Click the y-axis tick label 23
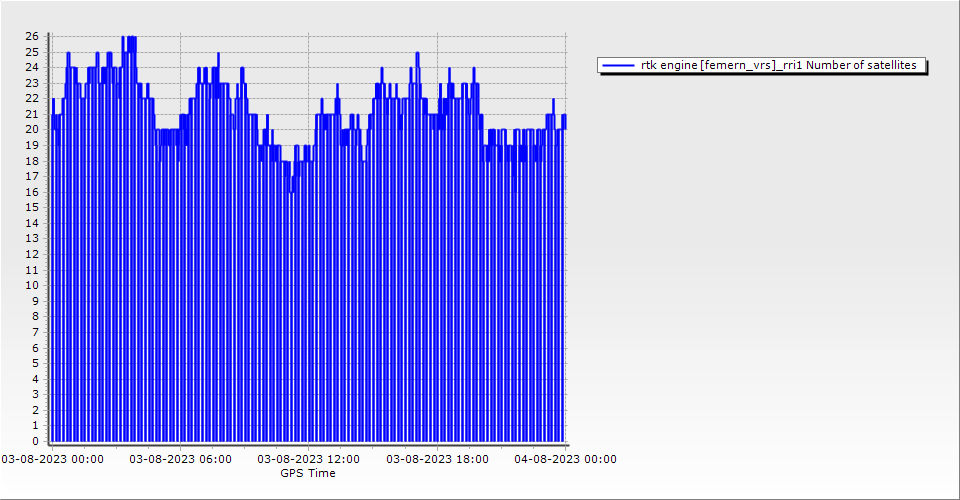This screenshot has width=960, height=500. click(32, 83)
